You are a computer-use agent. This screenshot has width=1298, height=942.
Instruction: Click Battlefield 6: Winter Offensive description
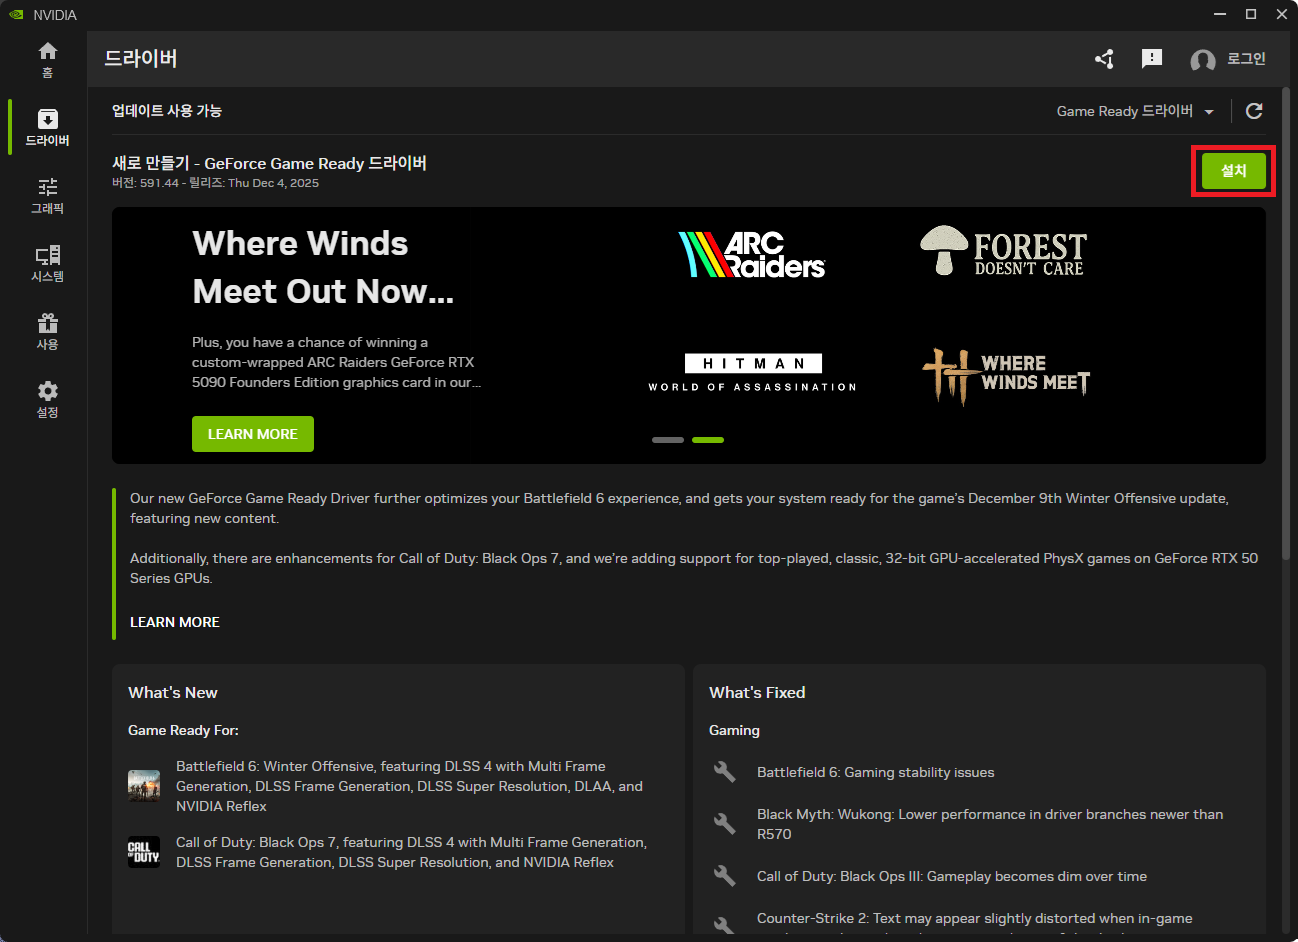click(x=410, y=786)
